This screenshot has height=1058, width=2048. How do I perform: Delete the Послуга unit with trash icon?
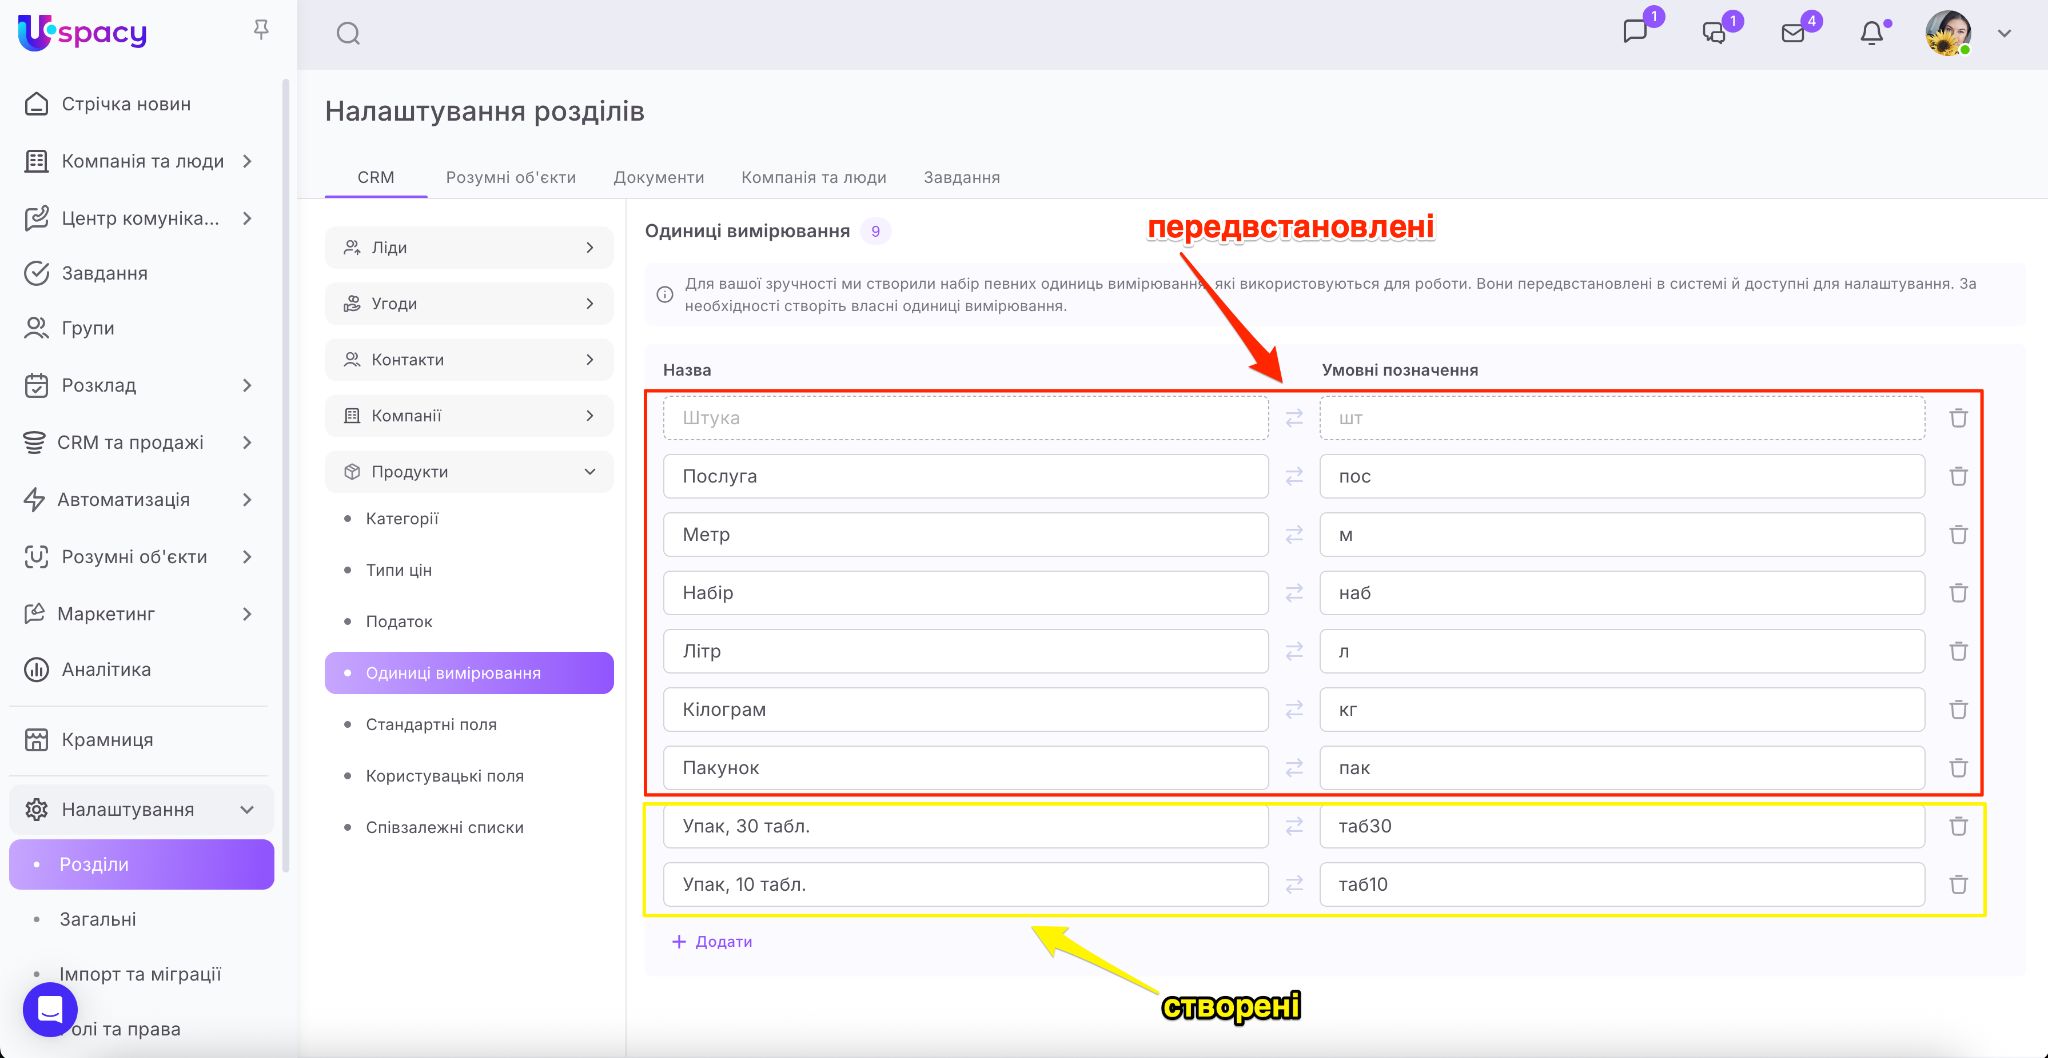pyautogui.click(x=1958, y=476)
